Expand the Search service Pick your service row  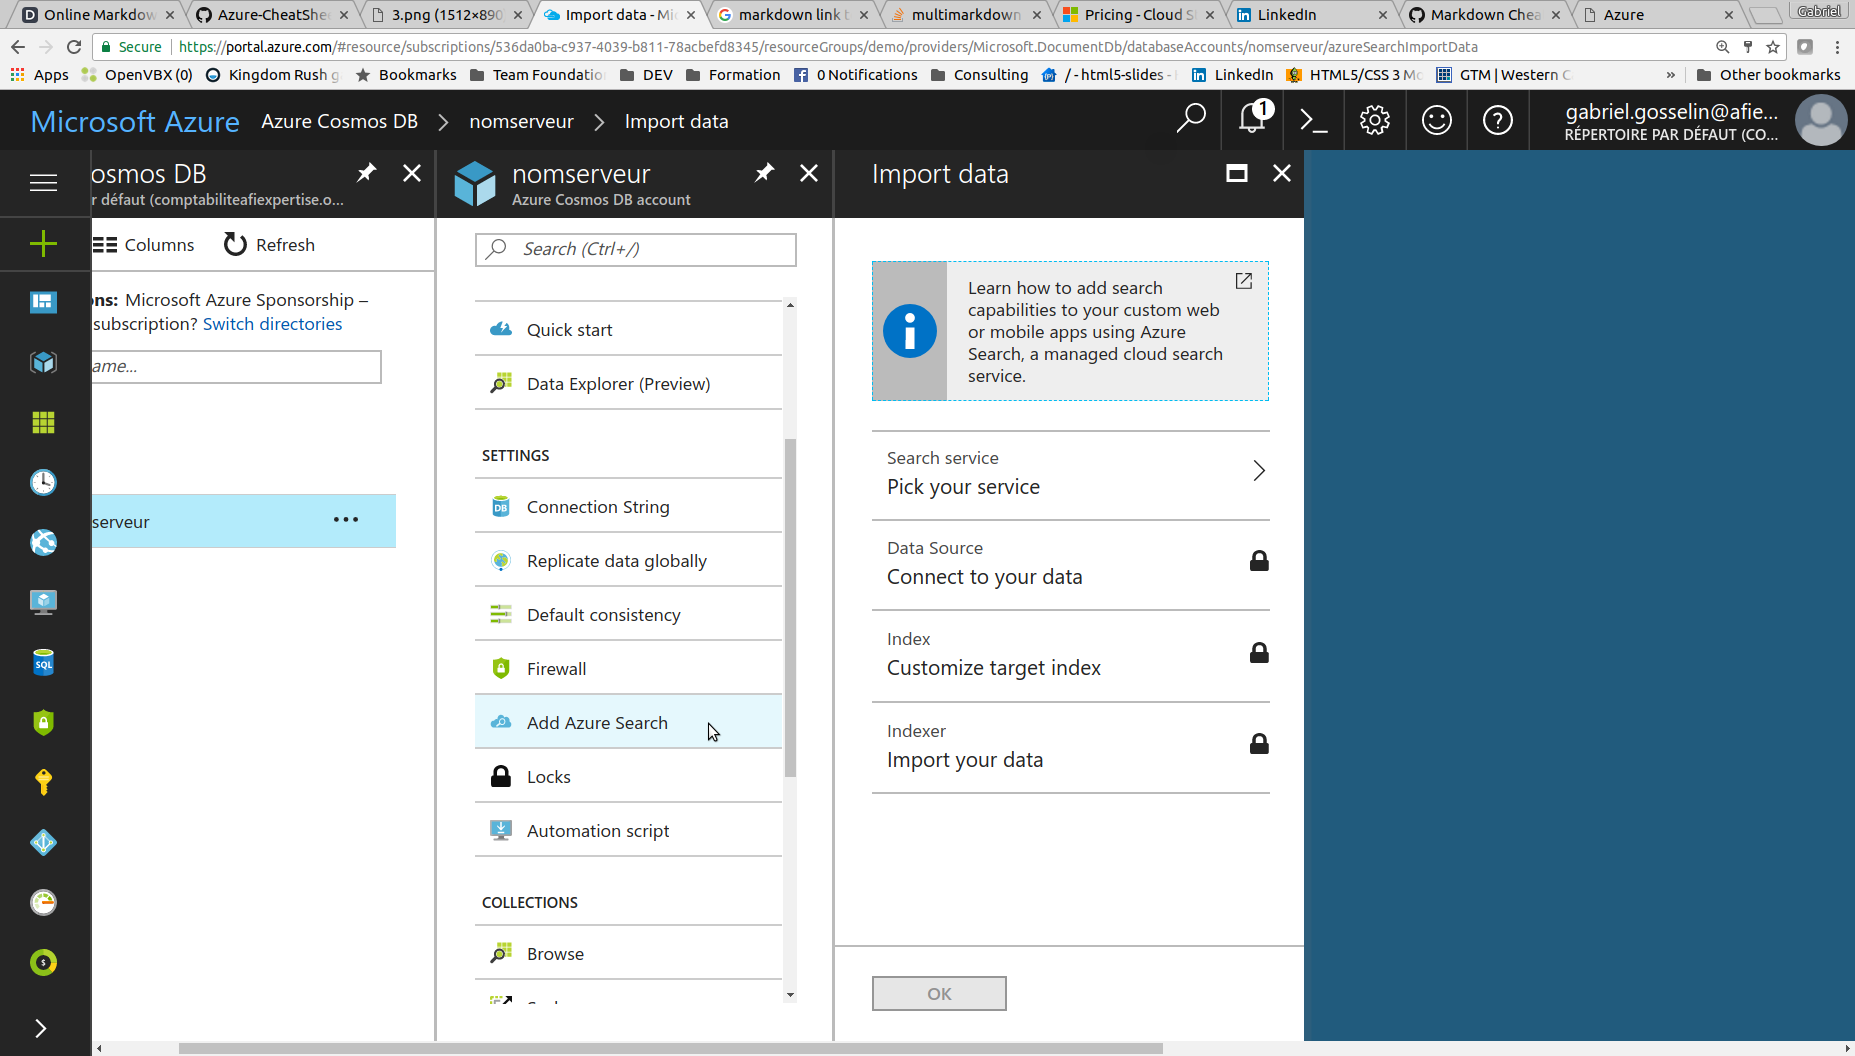click(1070, 474)
